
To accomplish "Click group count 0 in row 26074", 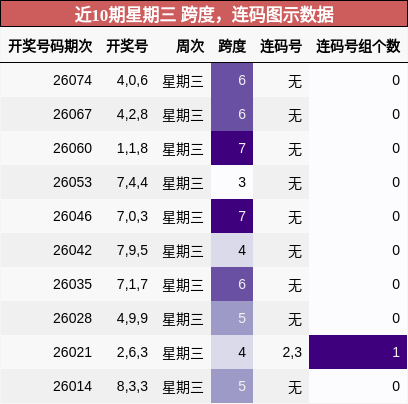I will pyautogui.click(x=396, y=80).
